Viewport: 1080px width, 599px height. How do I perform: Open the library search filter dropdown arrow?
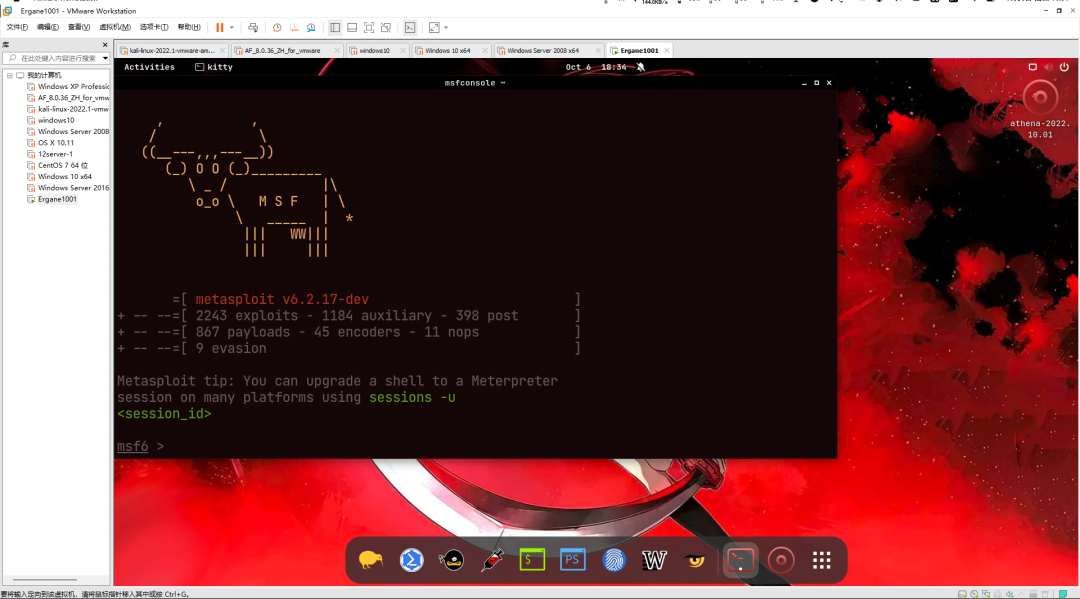tap(105, 59)
